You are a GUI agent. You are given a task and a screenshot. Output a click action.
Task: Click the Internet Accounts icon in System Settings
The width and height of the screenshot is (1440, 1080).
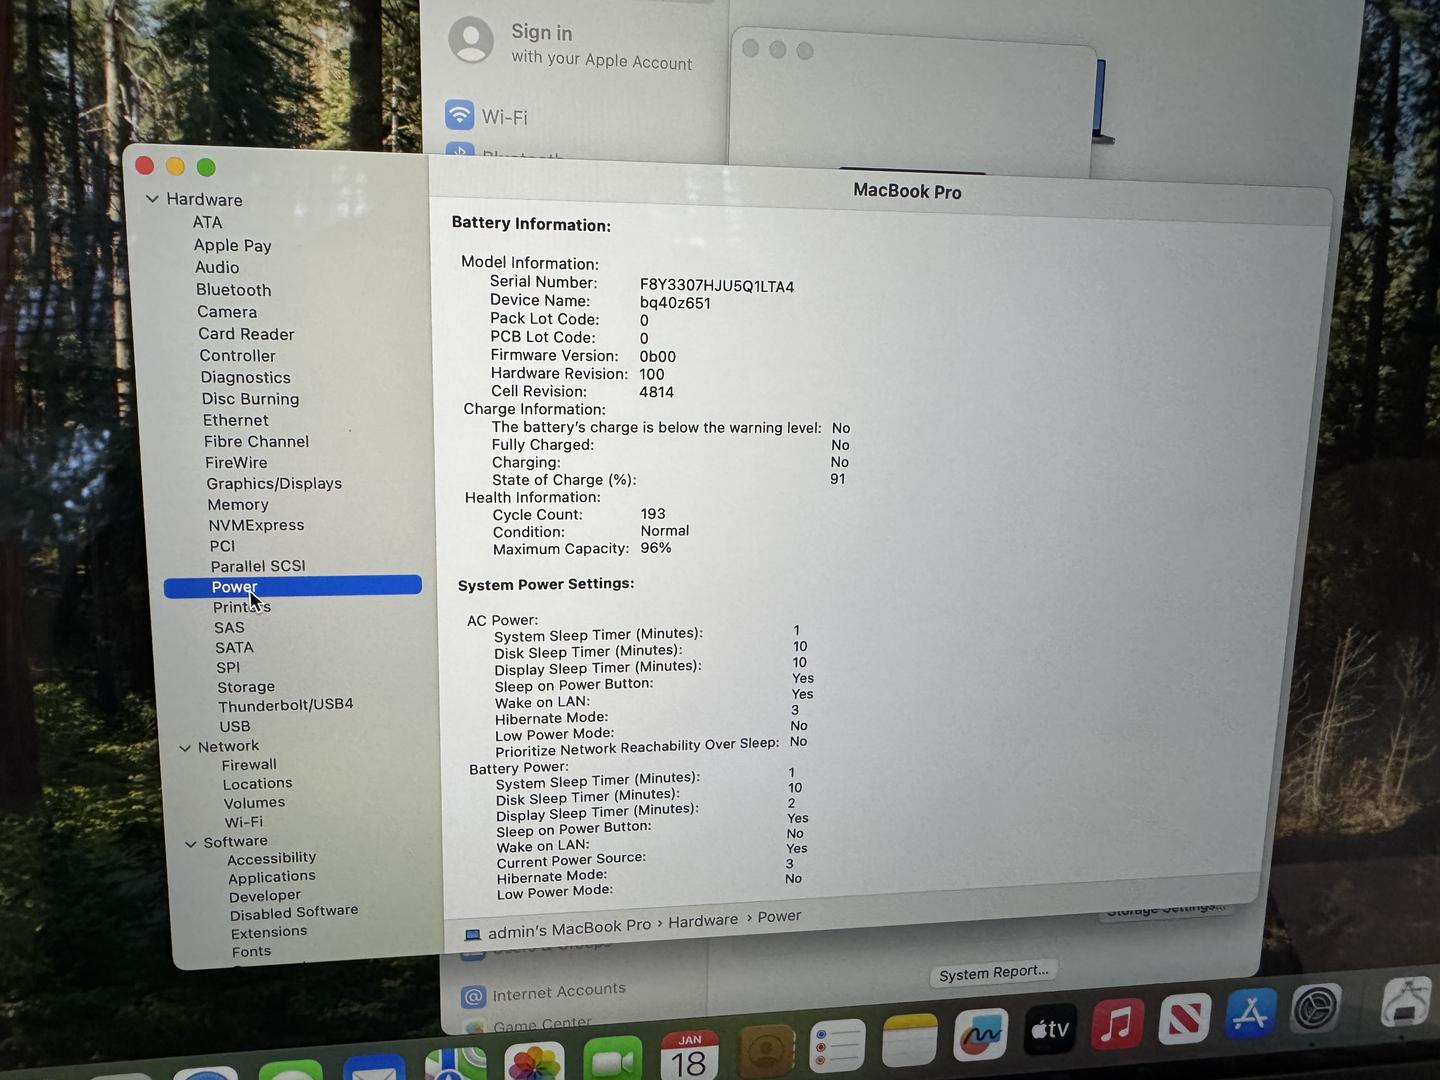(x=473, y=996)
